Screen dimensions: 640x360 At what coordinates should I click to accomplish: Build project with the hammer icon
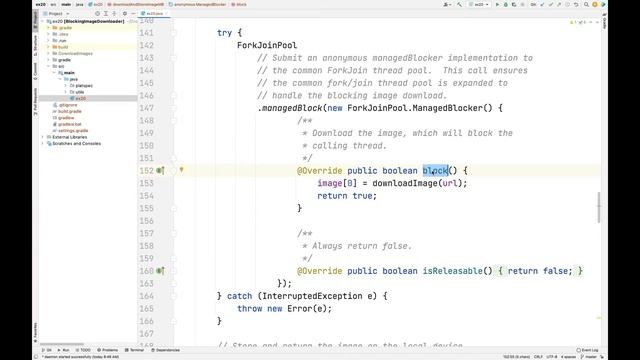click(460, 4)
